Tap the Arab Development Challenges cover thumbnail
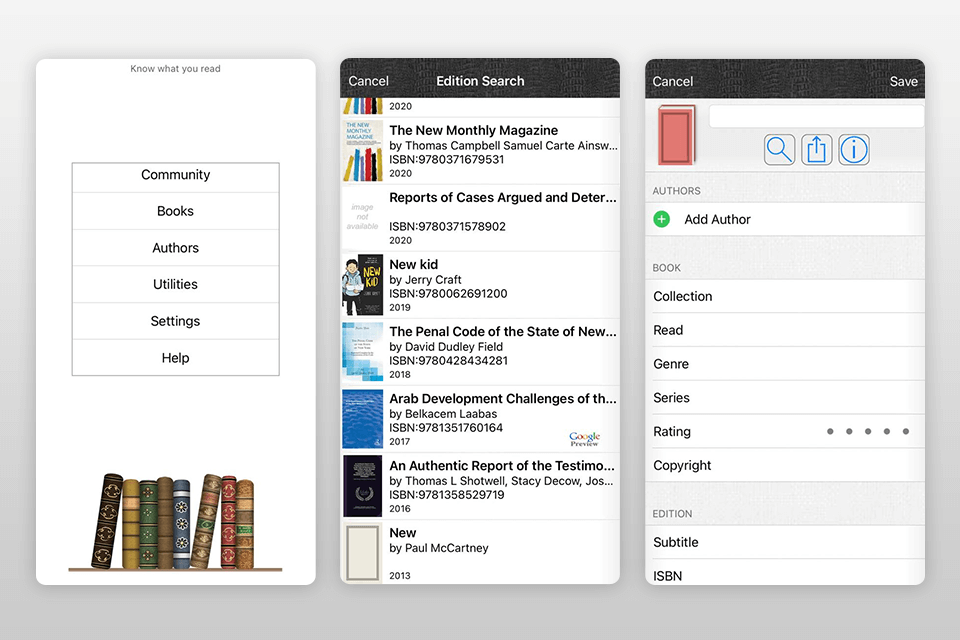This screenshot has height=640, width=960. 362,420
